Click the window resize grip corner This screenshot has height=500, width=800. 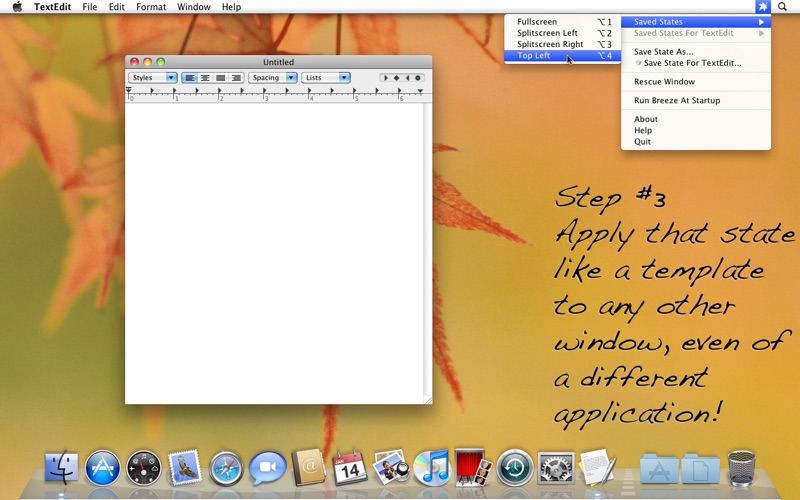click(428, 400)
